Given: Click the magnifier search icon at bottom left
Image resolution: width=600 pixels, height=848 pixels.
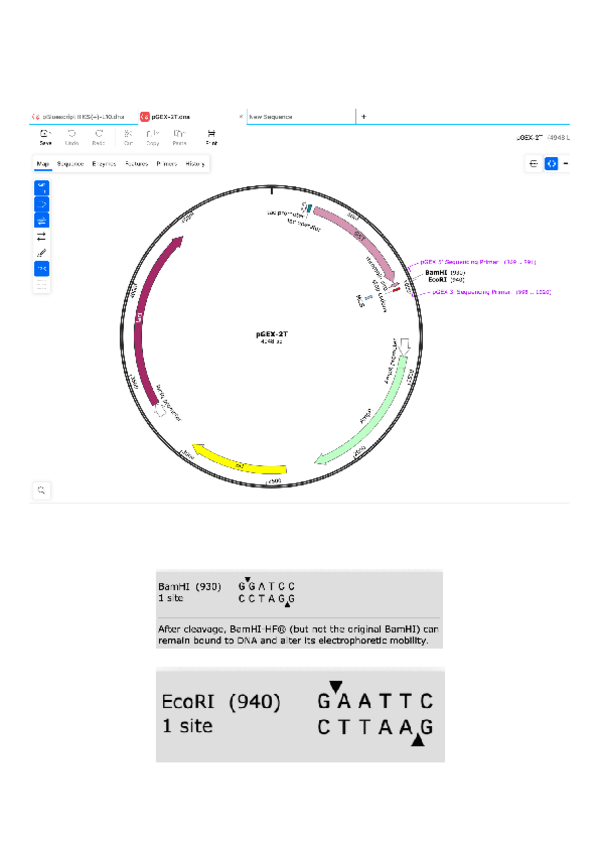Looking at the screenshot, I should [41, 491].
